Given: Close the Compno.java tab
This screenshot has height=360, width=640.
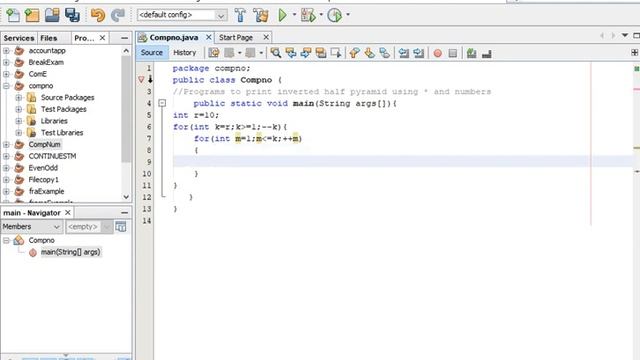Looking at the screenshot, I should click(x=209, y=38).
